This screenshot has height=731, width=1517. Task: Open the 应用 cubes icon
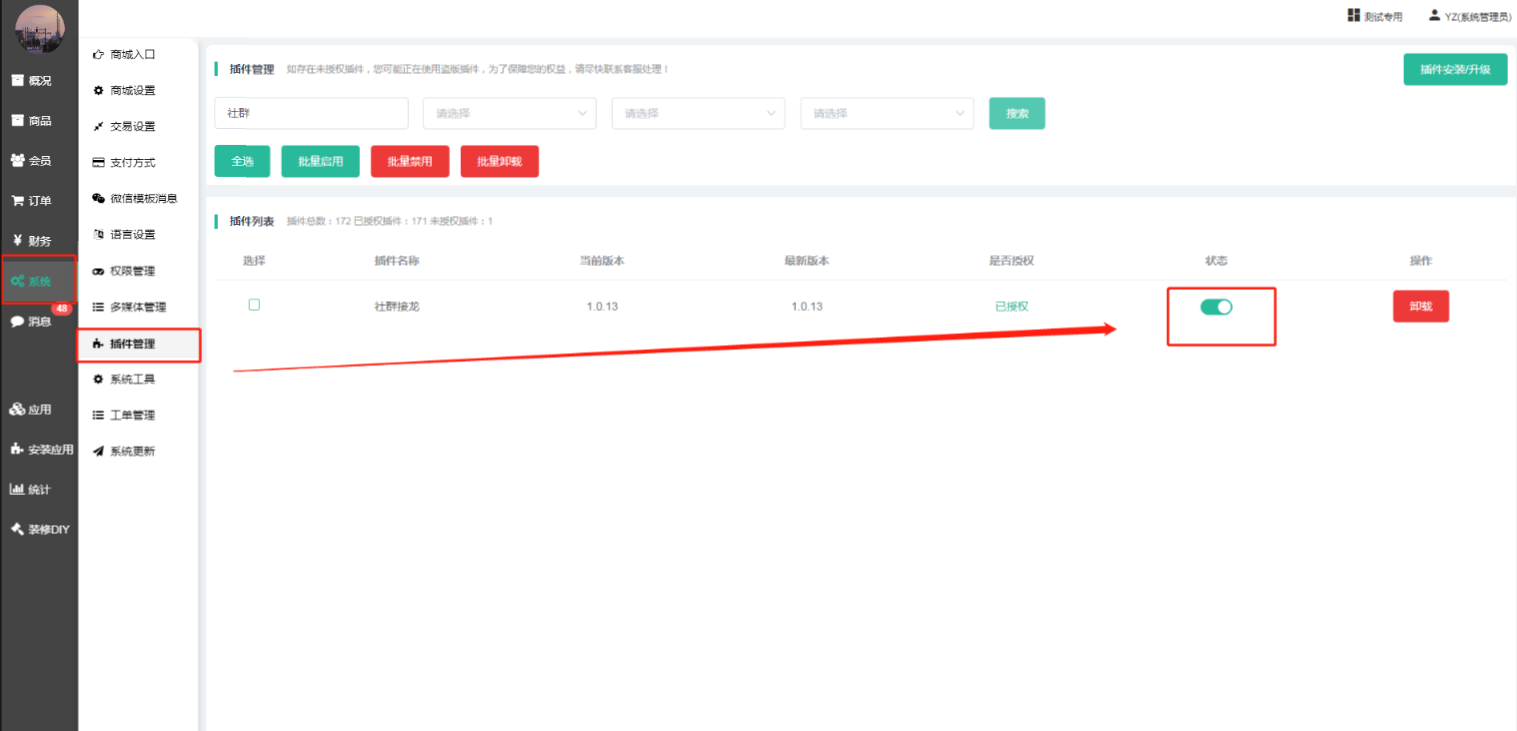click(17, 409)
